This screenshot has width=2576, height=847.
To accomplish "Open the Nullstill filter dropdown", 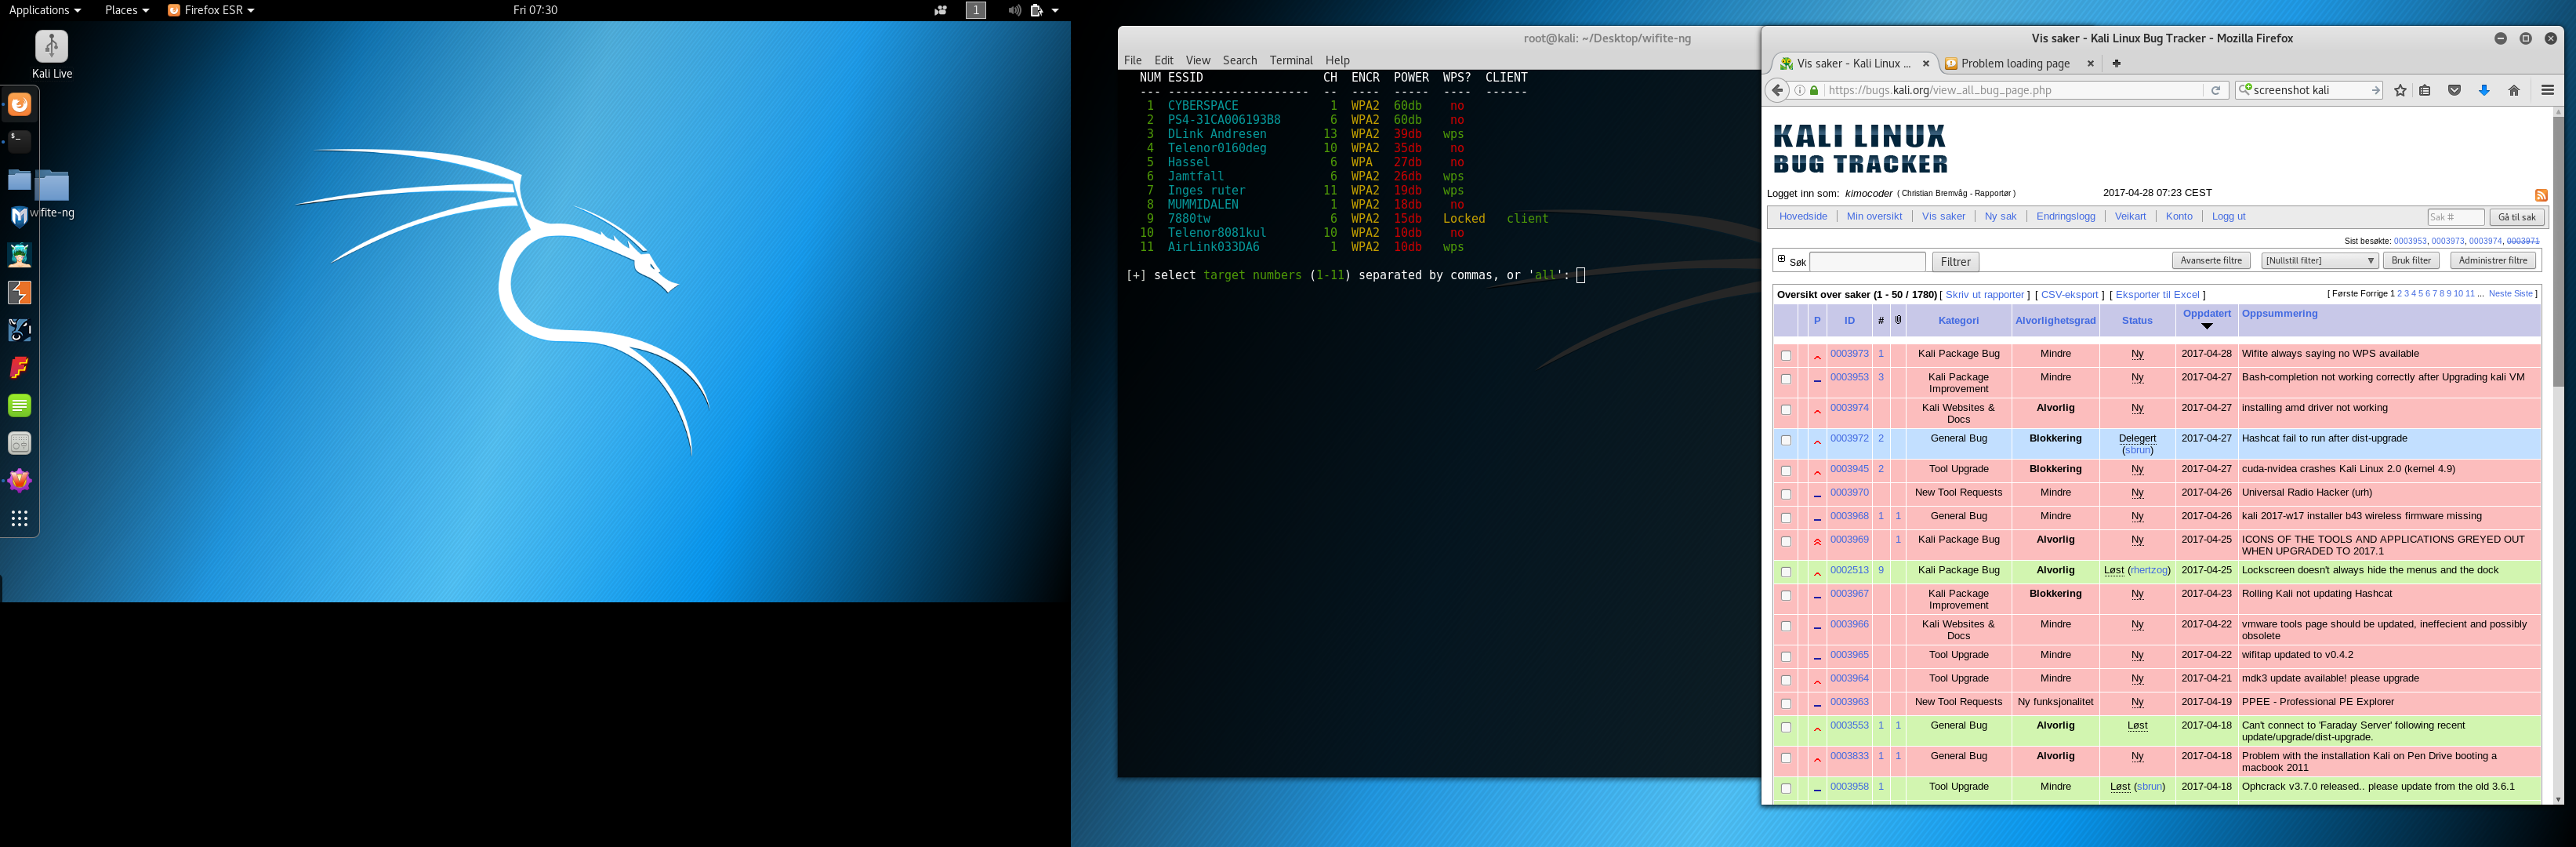I will point(2319,261).
